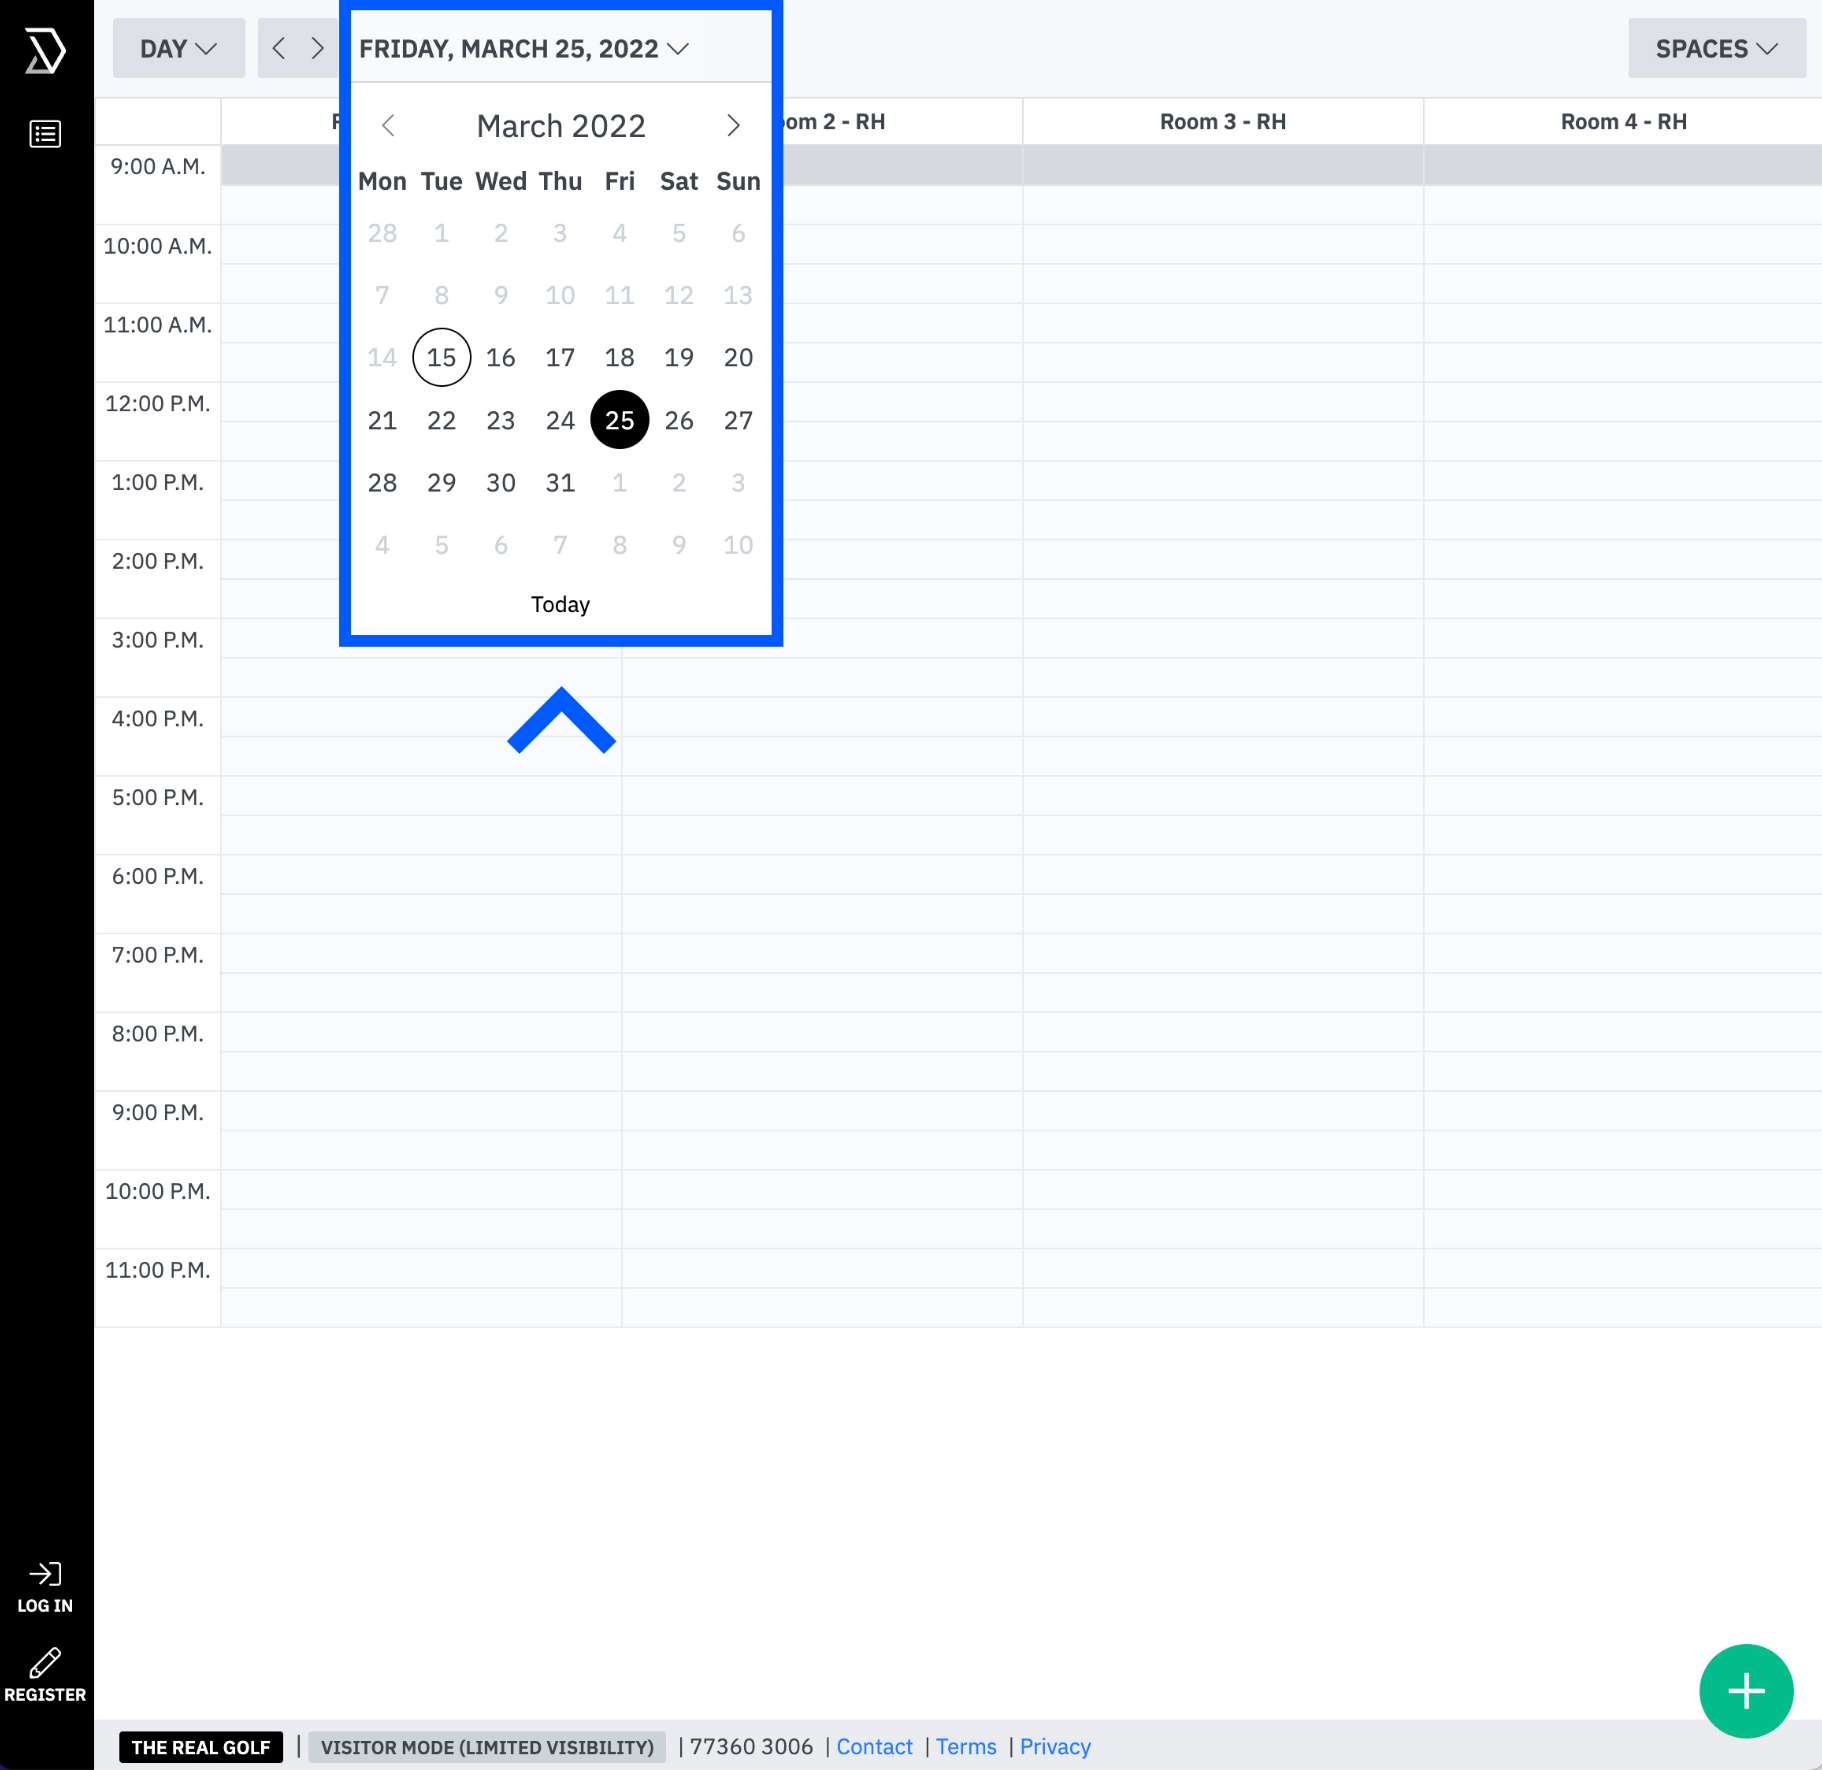Image resolution: width=1822 pixels, height=1770 pixels.
Task: Go to previous month in the calendar popup
Action: [x=388, y=125]
